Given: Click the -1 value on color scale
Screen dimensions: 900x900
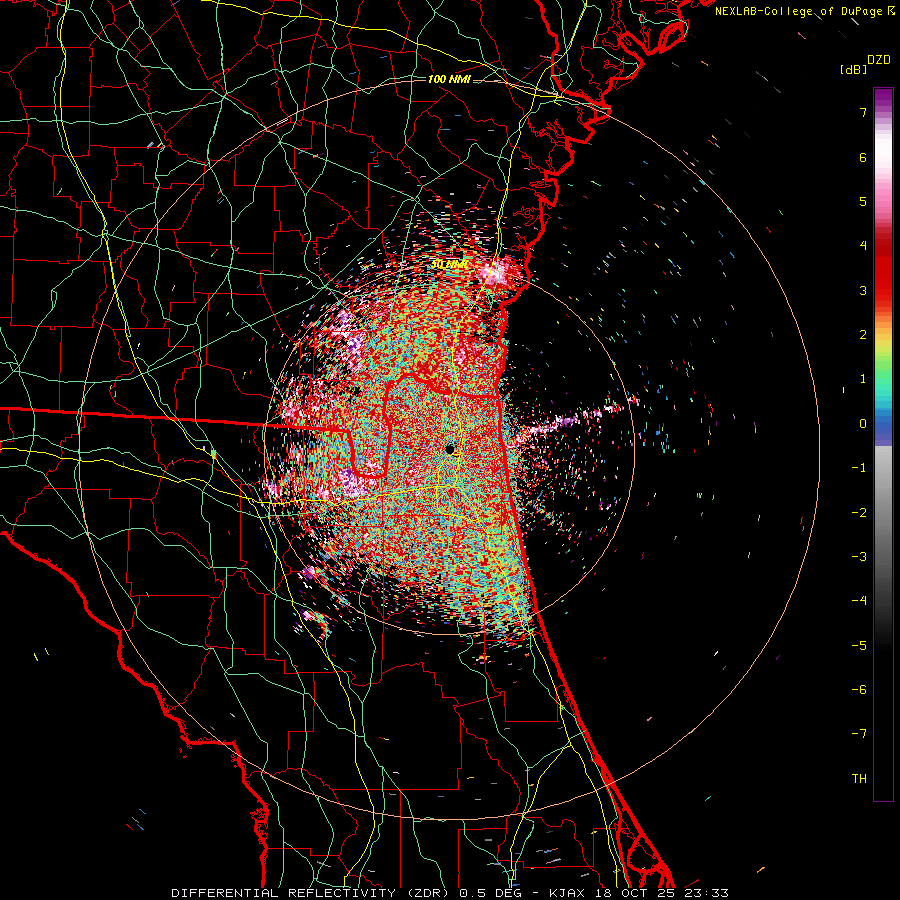Looking at the screenshot, I should point(859,468).
